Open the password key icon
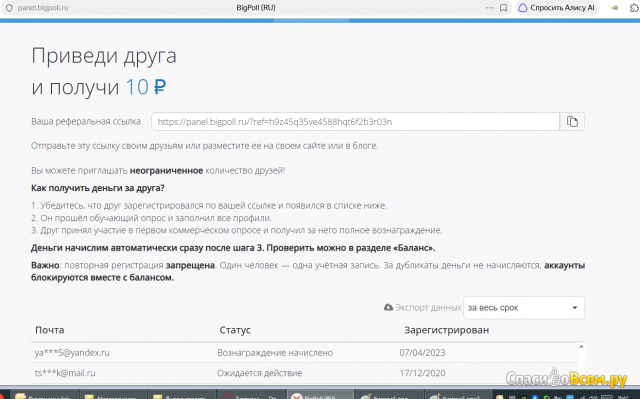 tap(614, 8)
